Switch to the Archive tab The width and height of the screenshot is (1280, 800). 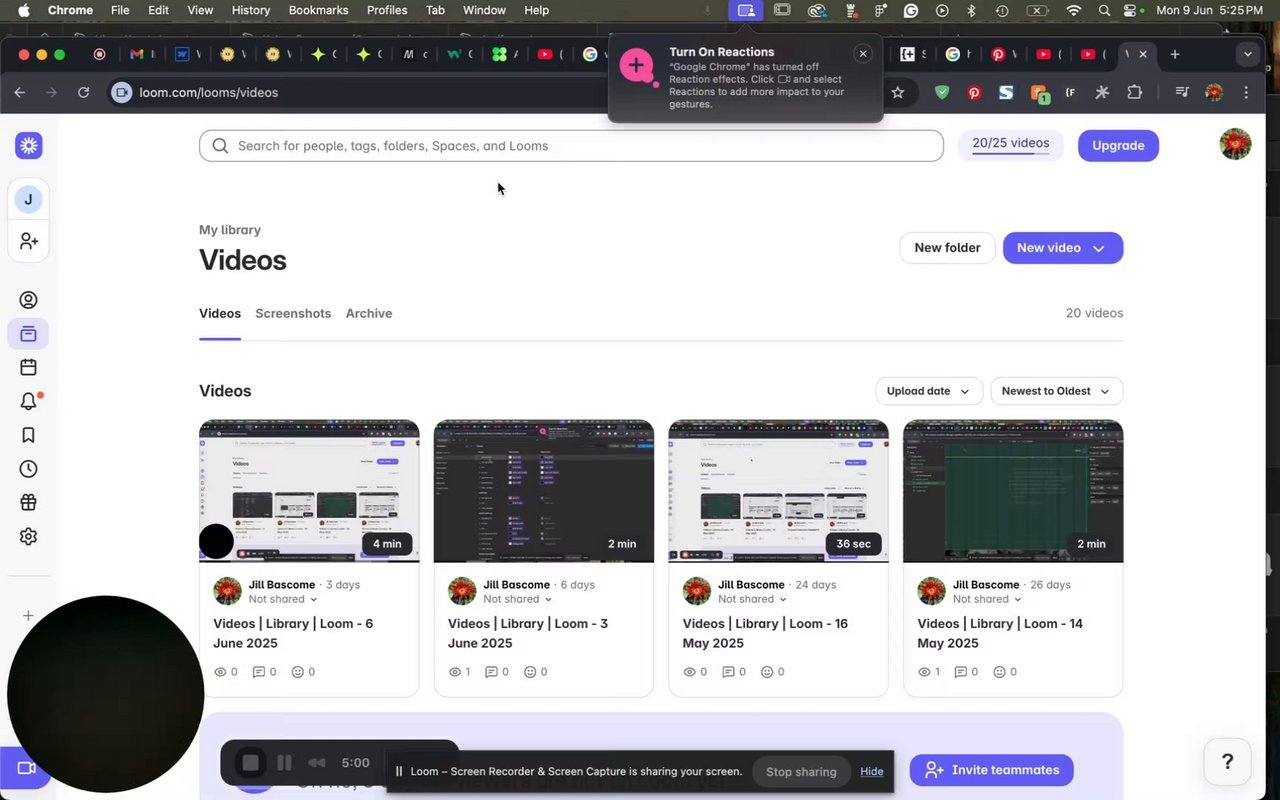(369, 313)
